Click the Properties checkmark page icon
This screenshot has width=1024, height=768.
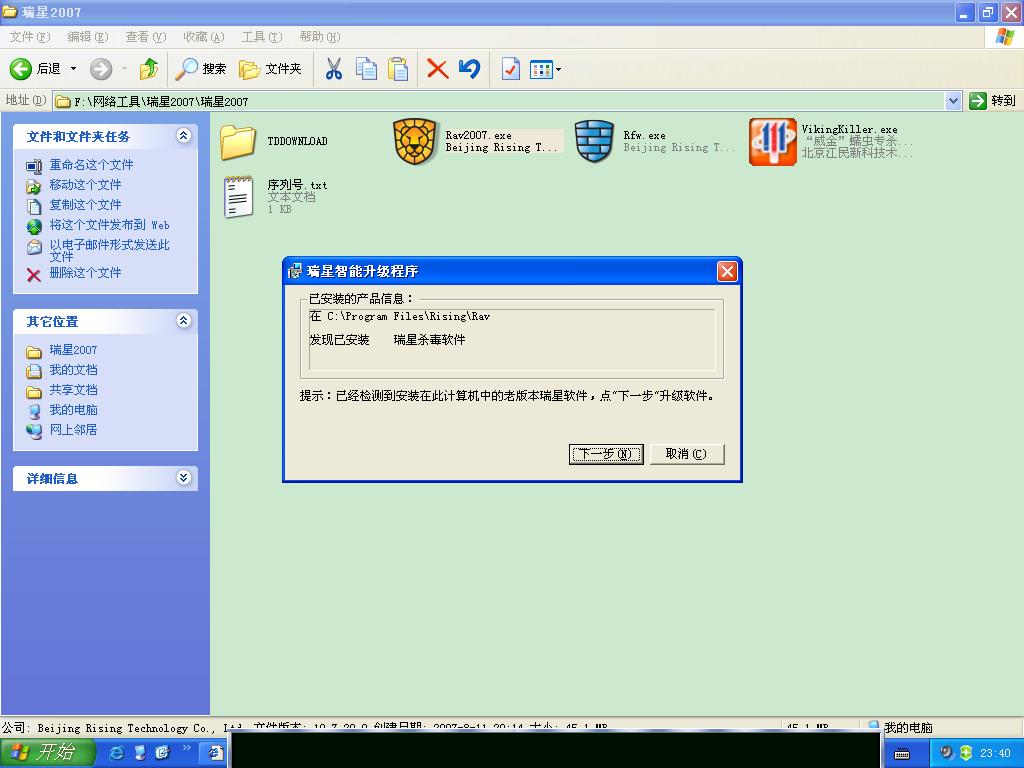point(510,69)
